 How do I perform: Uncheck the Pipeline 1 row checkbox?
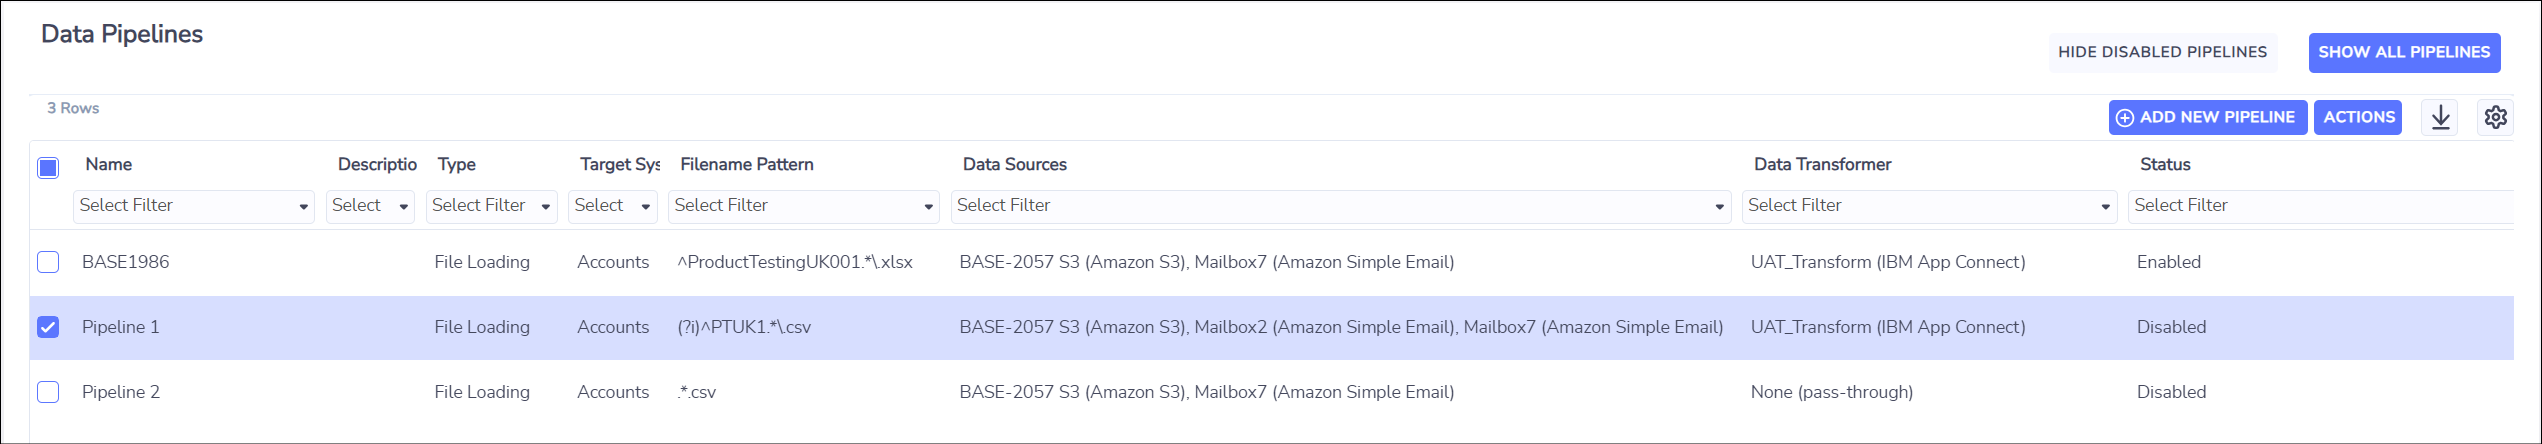(x=48, y=327)
